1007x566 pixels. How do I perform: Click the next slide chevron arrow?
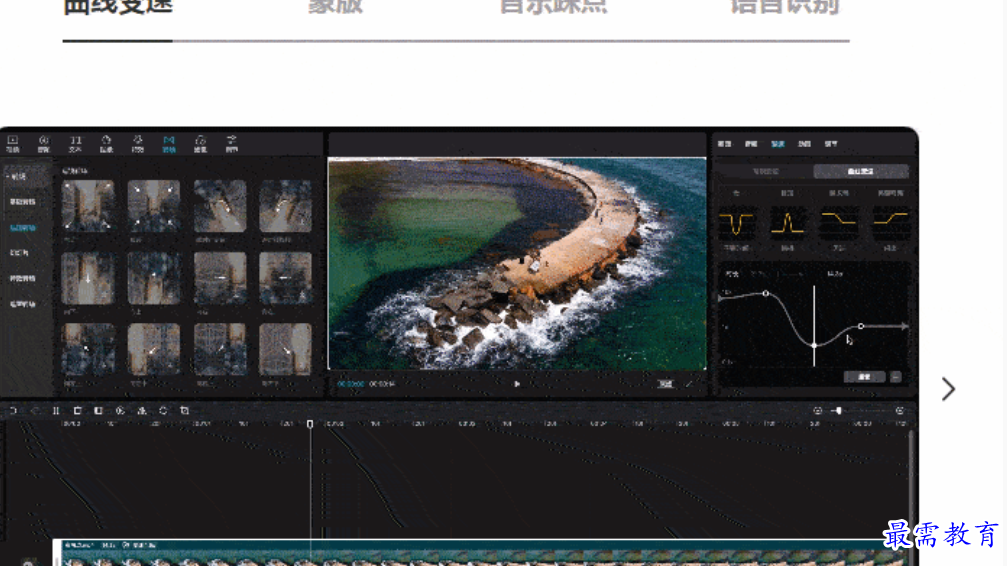(x=949, y=389)
